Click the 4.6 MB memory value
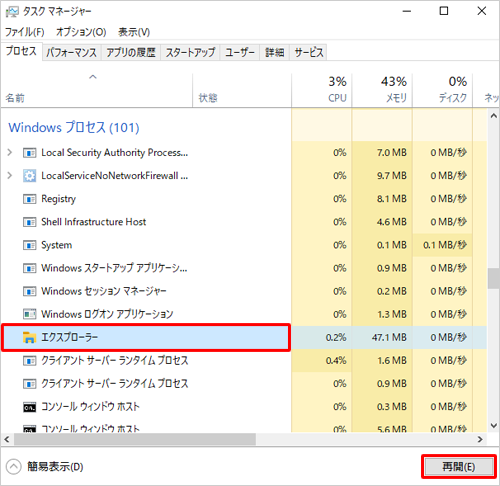 pyautogui.click(x=392, y=222)
